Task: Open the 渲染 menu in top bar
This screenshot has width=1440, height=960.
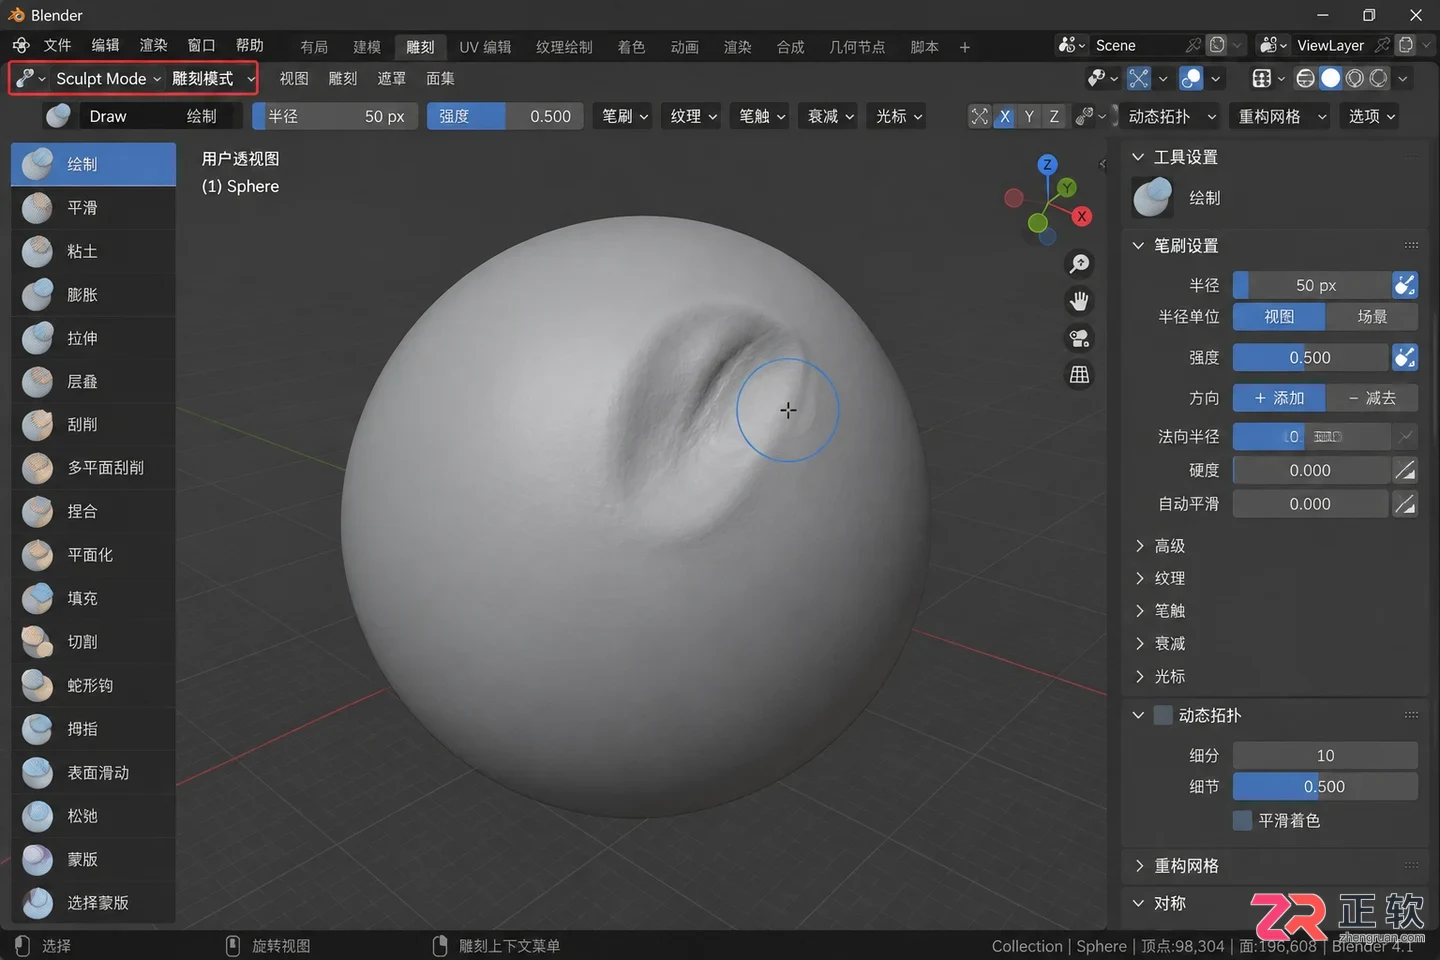Action: pyautogui.click(x=153, y=46)
